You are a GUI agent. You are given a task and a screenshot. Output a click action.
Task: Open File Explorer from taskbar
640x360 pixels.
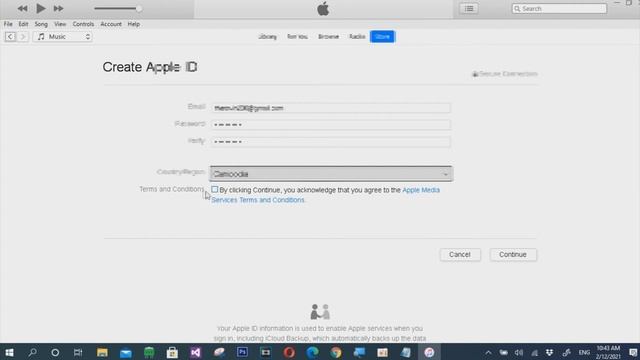click(102, 352)
